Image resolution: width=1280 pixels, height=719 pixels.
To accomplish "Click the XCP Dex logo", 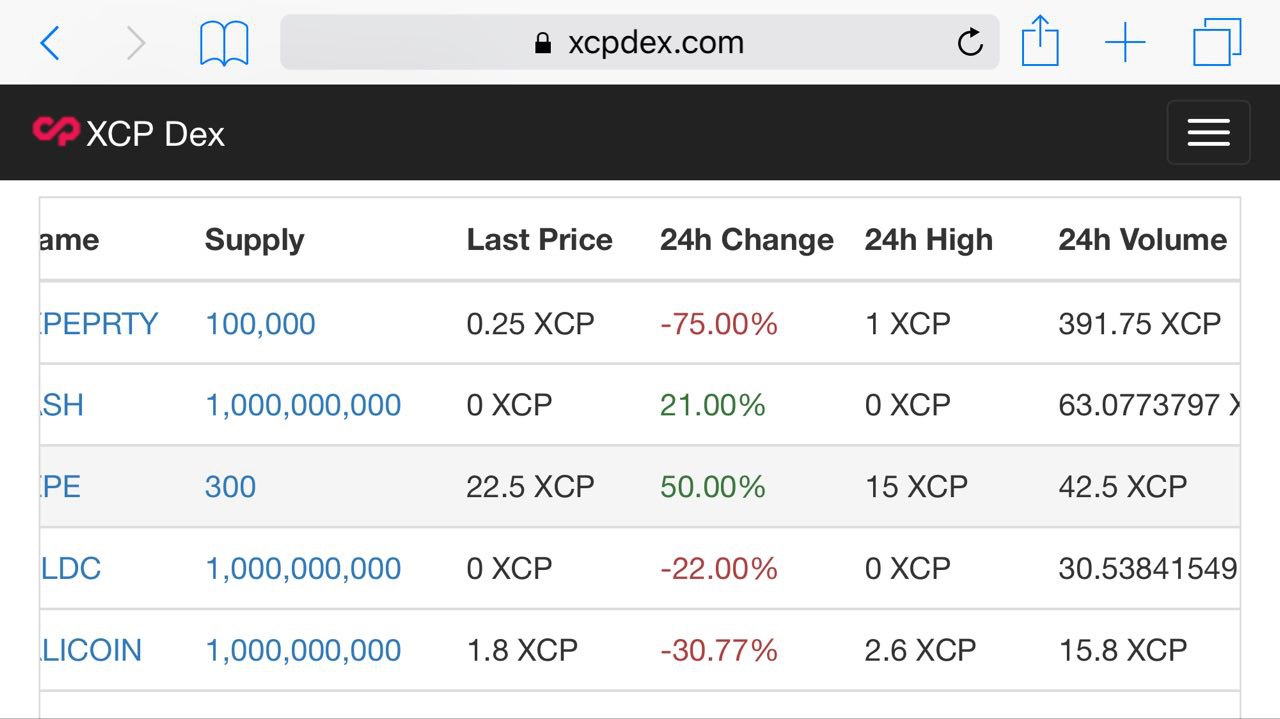I will (128, 133).
